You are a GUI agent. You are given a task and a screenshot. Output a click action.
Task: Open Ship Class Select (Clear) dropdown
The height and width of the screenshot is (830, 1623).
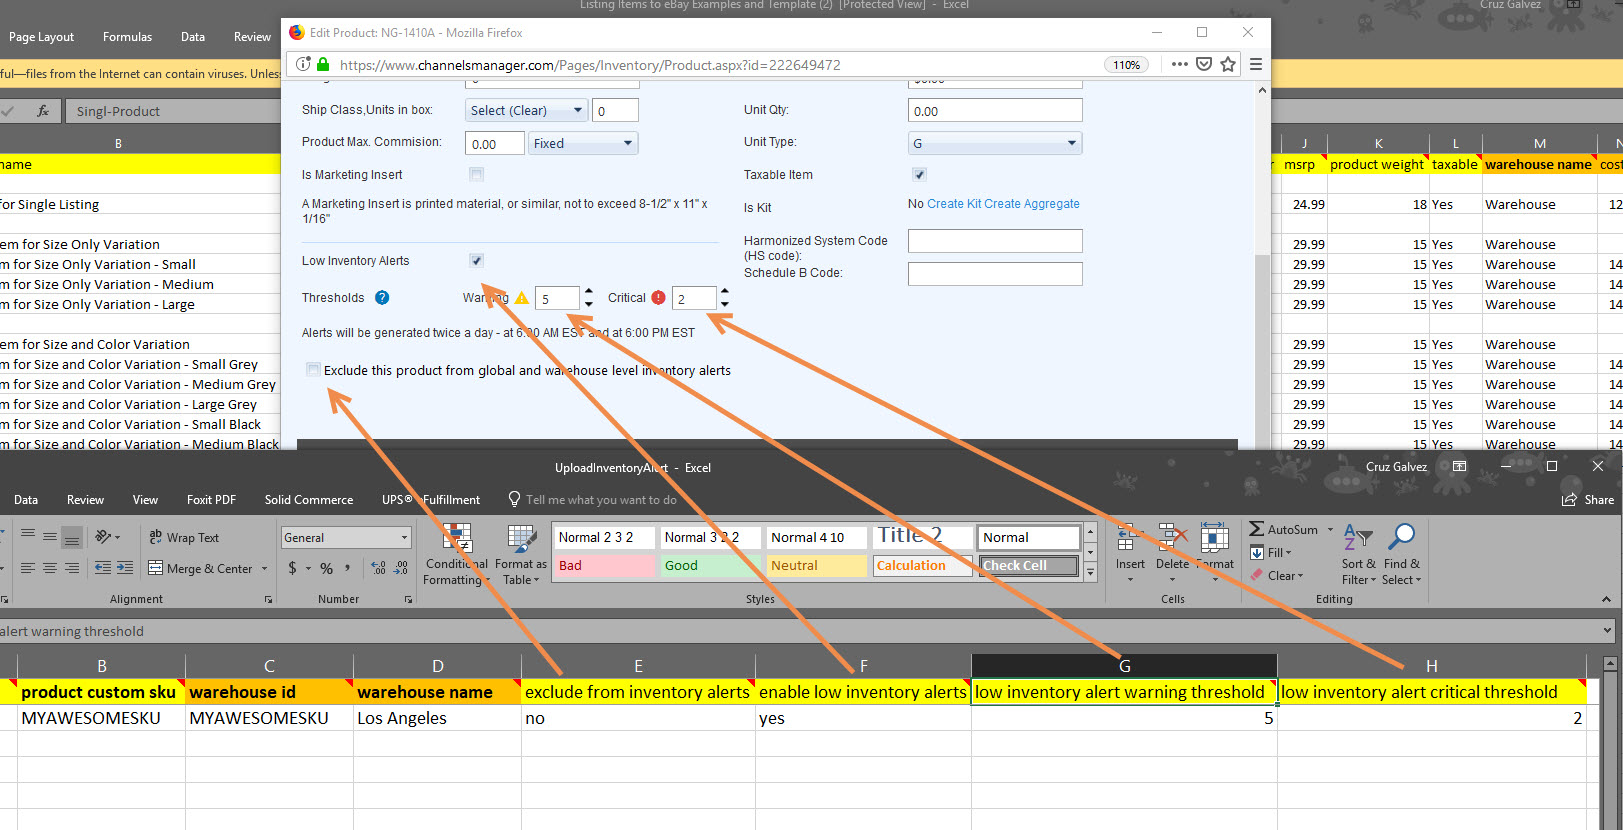526,110
